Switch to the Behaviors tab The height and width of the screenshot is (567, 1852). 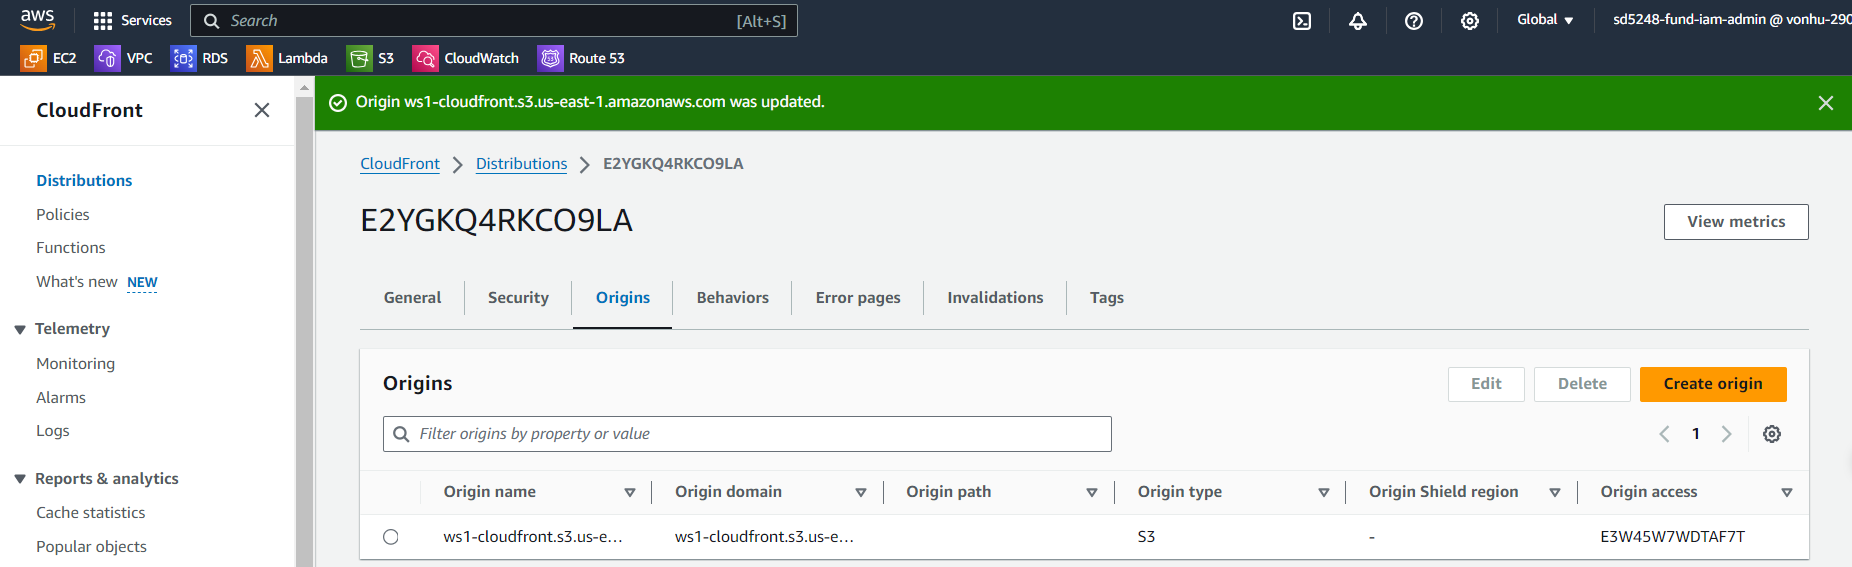[732, 298]
